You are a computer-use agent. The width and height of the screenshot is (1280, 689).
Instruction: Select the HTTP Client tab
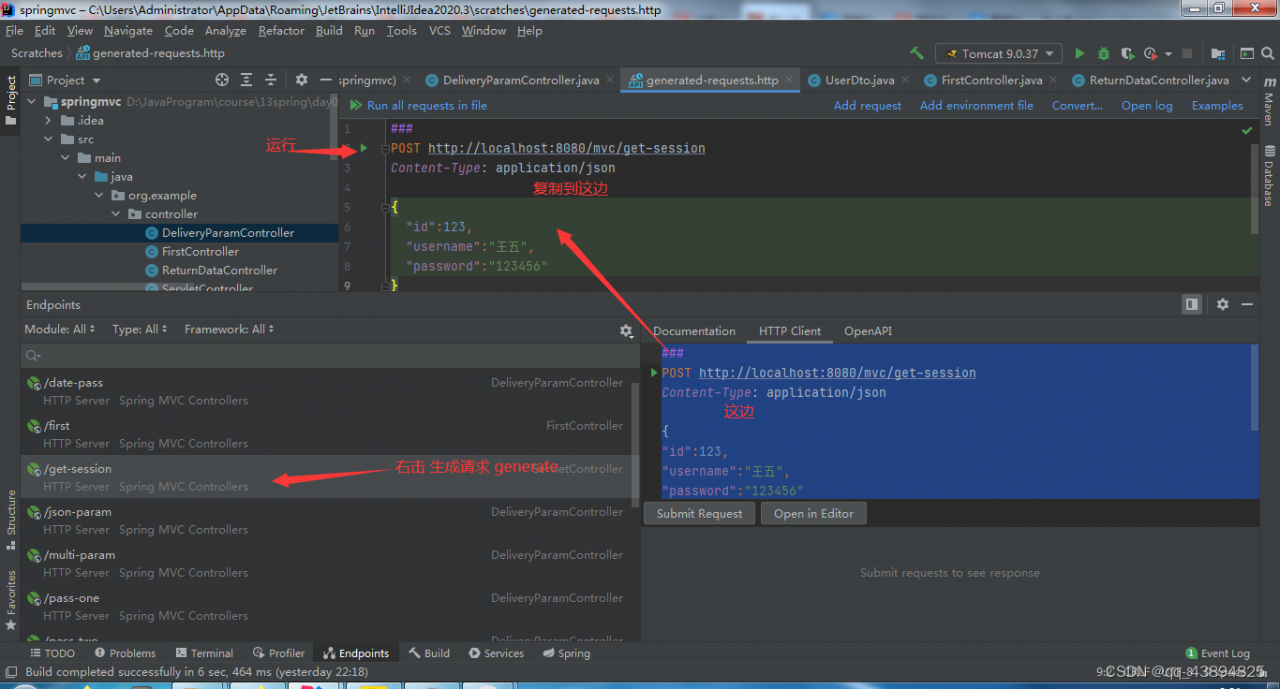(790, 331)
